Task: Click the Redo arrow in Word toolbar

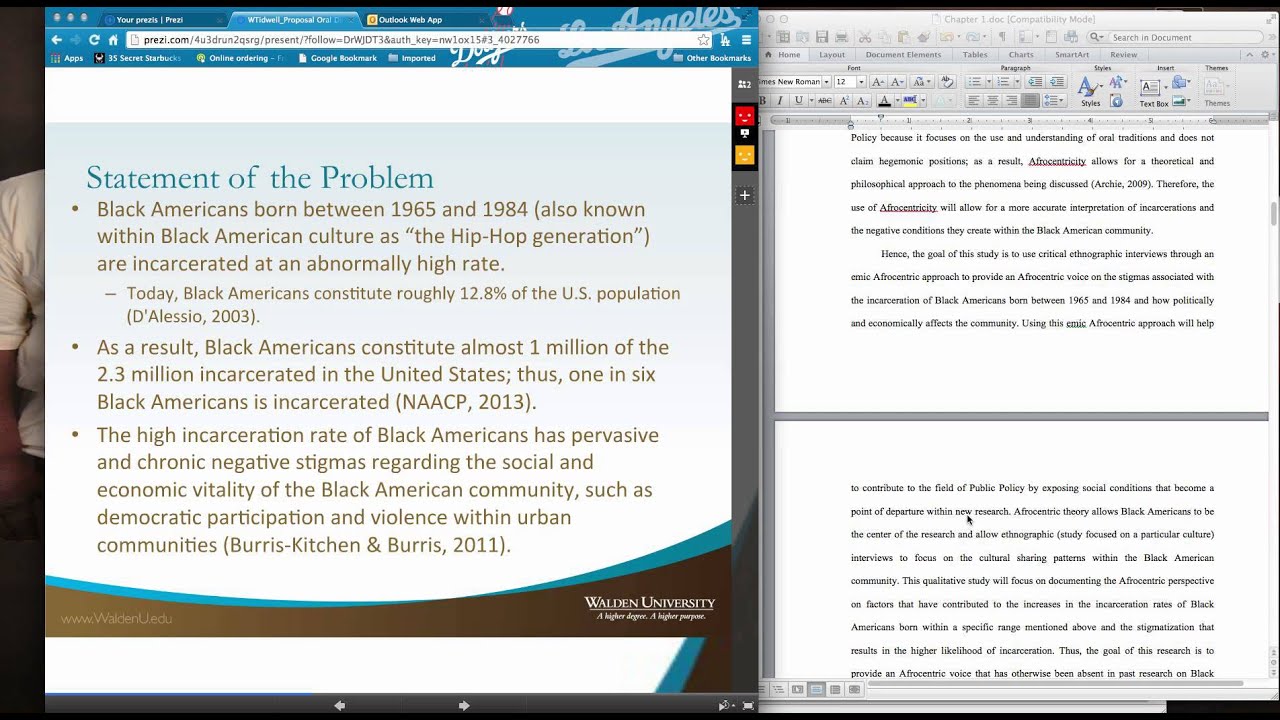Action: (973, 37)
